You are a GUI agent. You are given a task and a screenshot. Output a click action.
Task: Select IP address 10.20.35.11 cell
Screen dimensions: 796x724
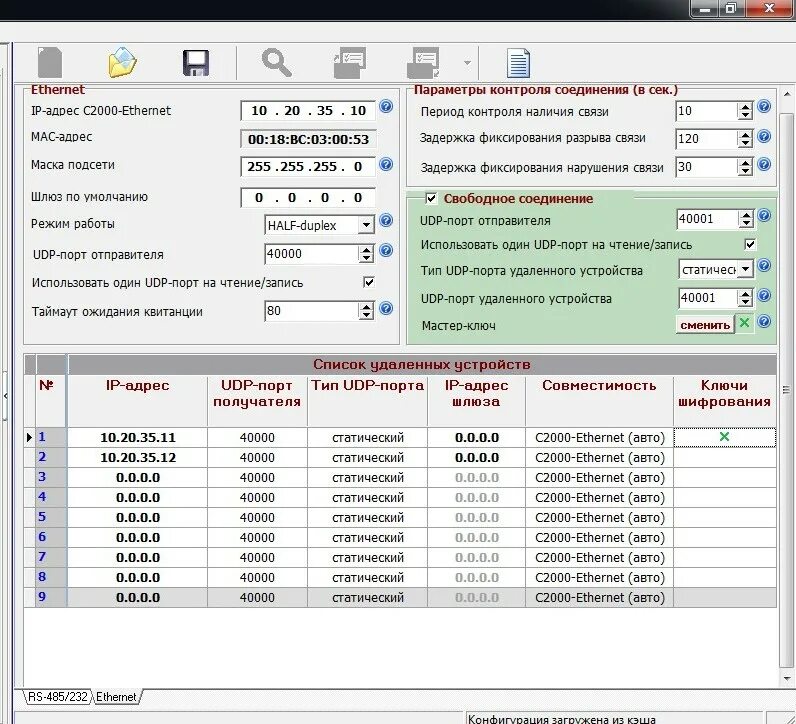click(x=138, y=437)
